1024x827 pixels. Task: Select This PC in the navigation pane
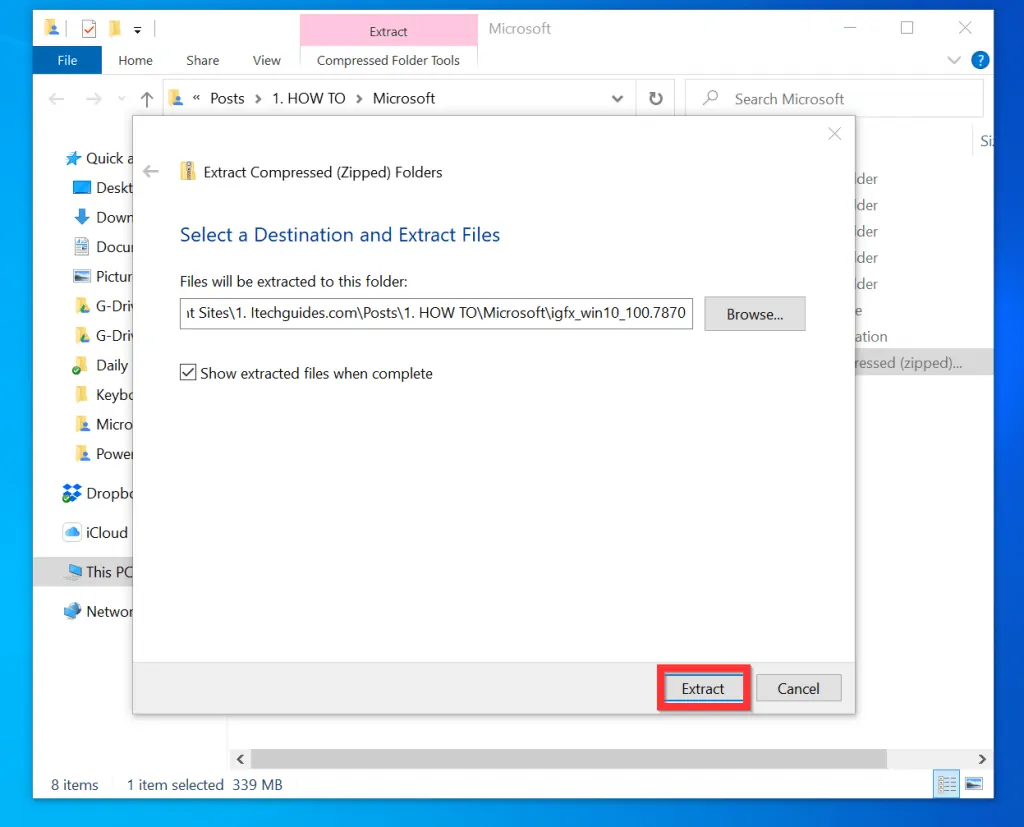[x=102, y=571]
